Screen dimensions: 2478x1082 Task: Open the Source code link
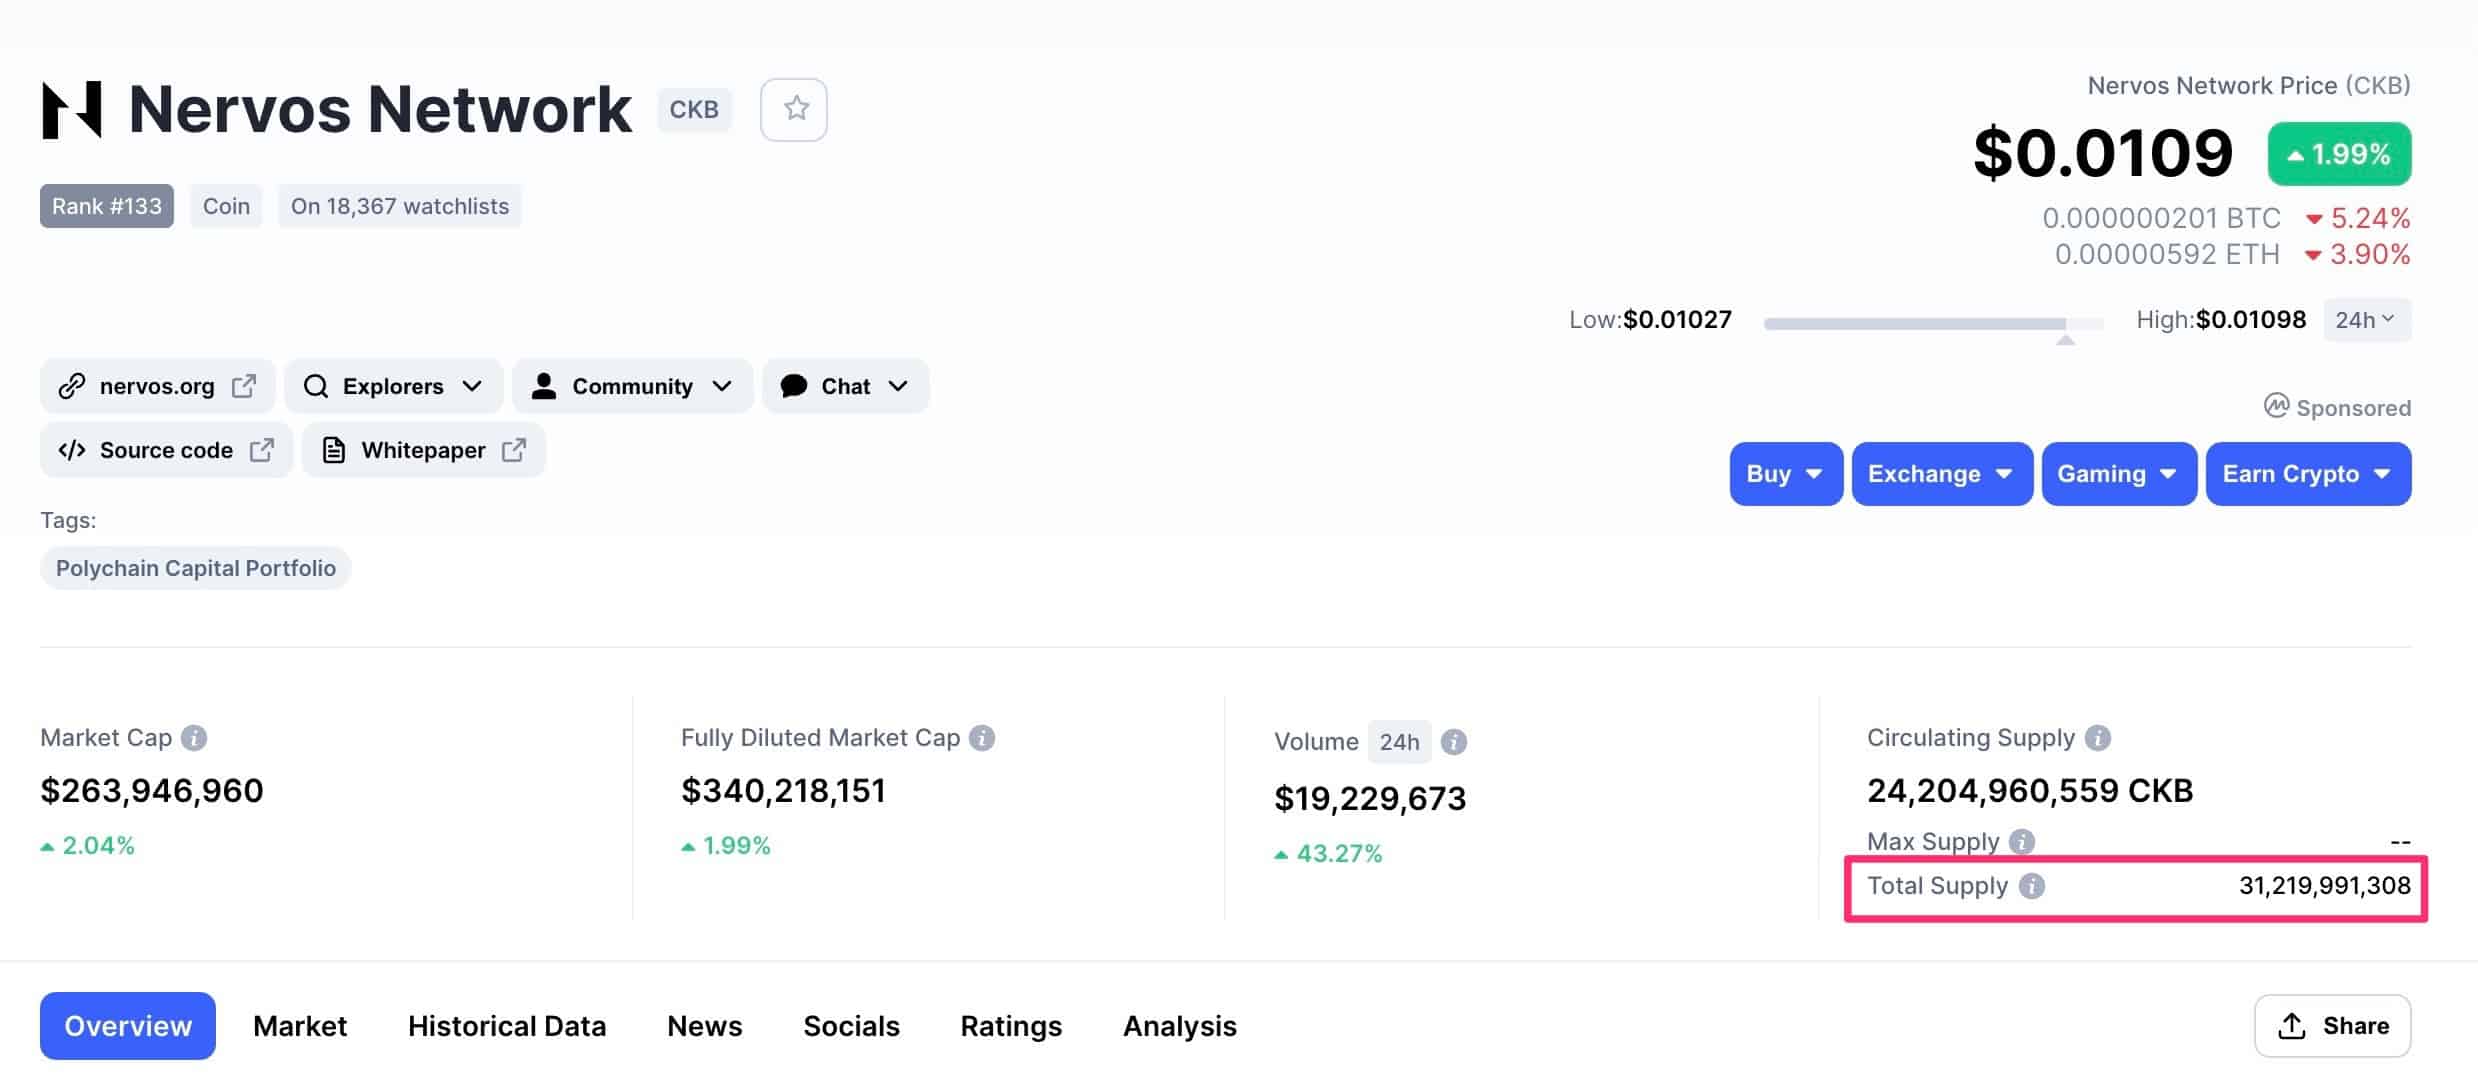[x=166, y=450]
